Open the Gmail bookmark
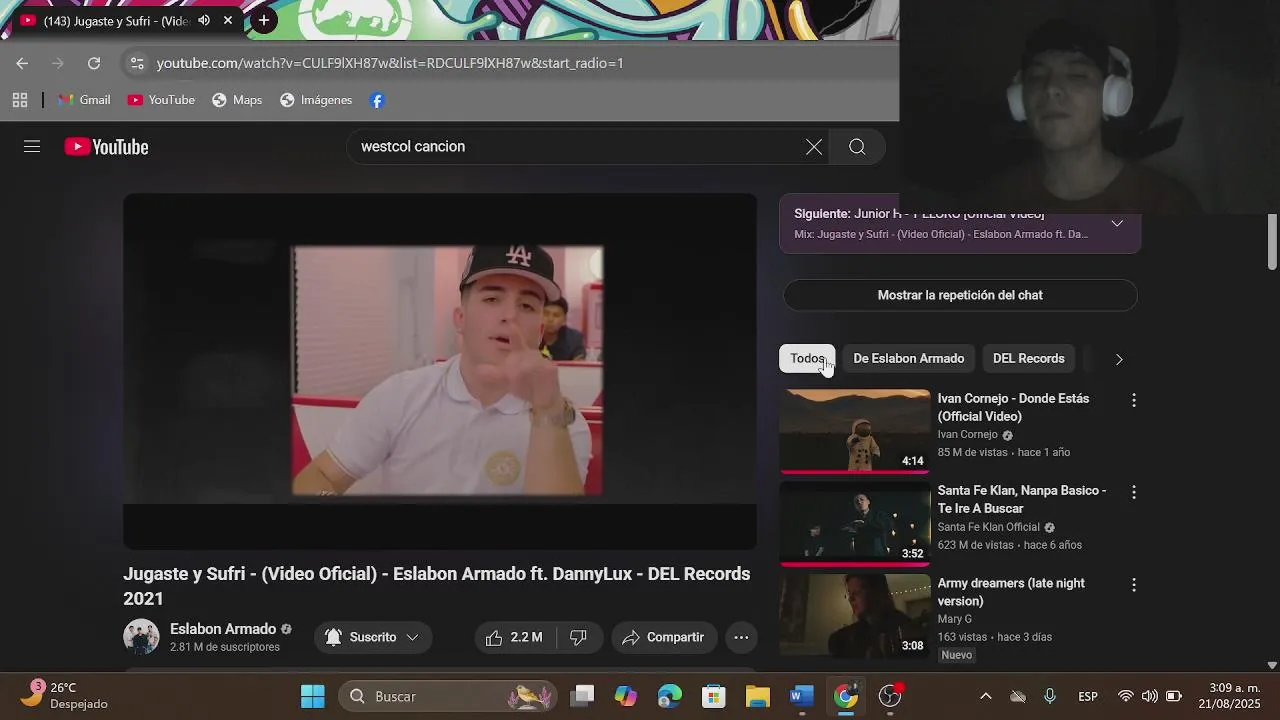 point(84,100)
